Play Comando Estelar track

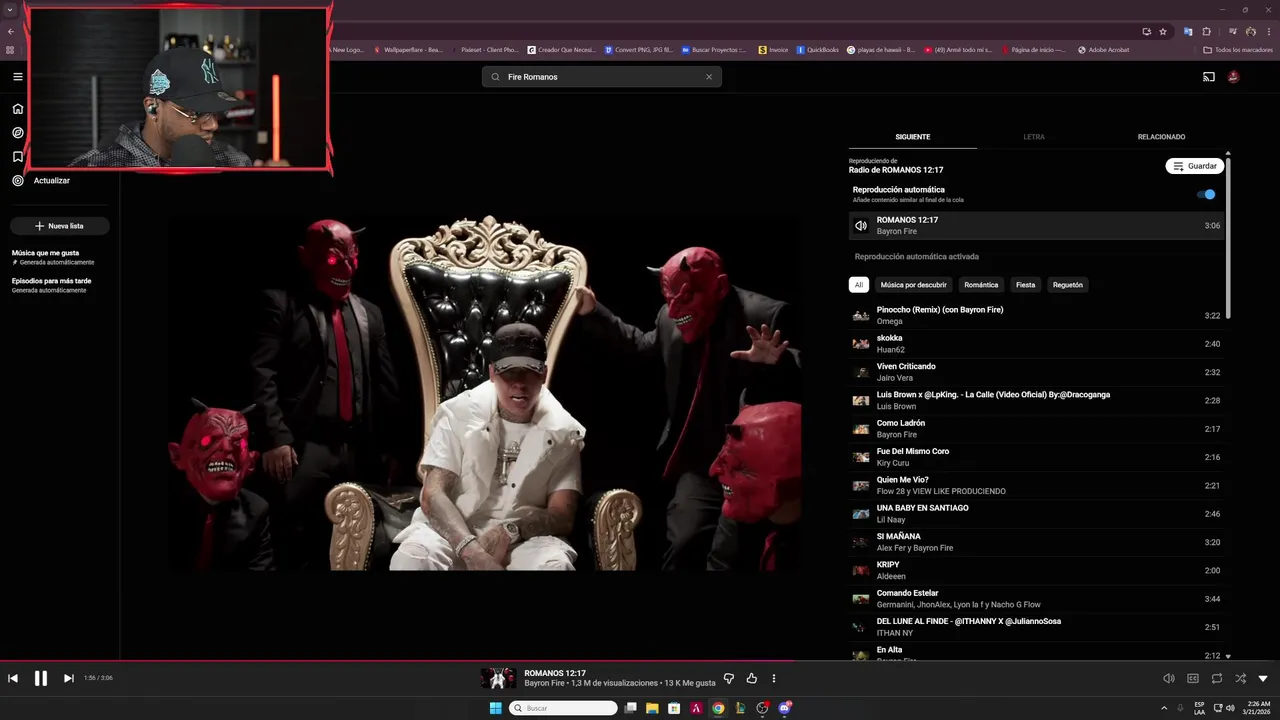(x=1036, y=599)
